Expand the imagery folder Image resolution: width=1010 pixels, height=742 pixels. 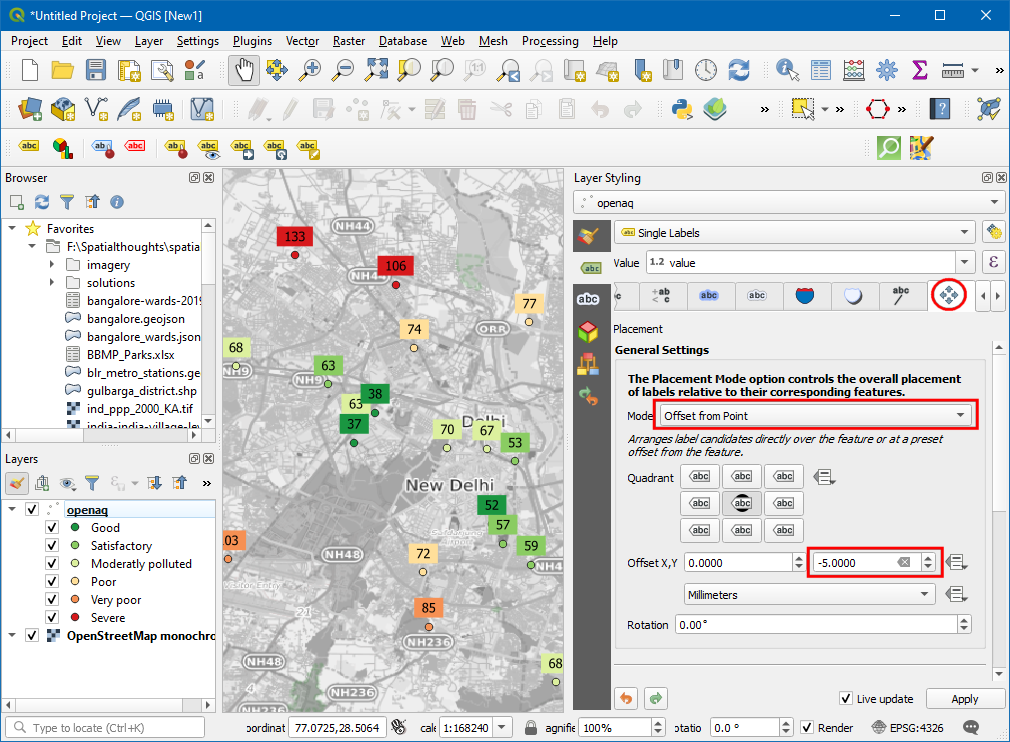52,265
